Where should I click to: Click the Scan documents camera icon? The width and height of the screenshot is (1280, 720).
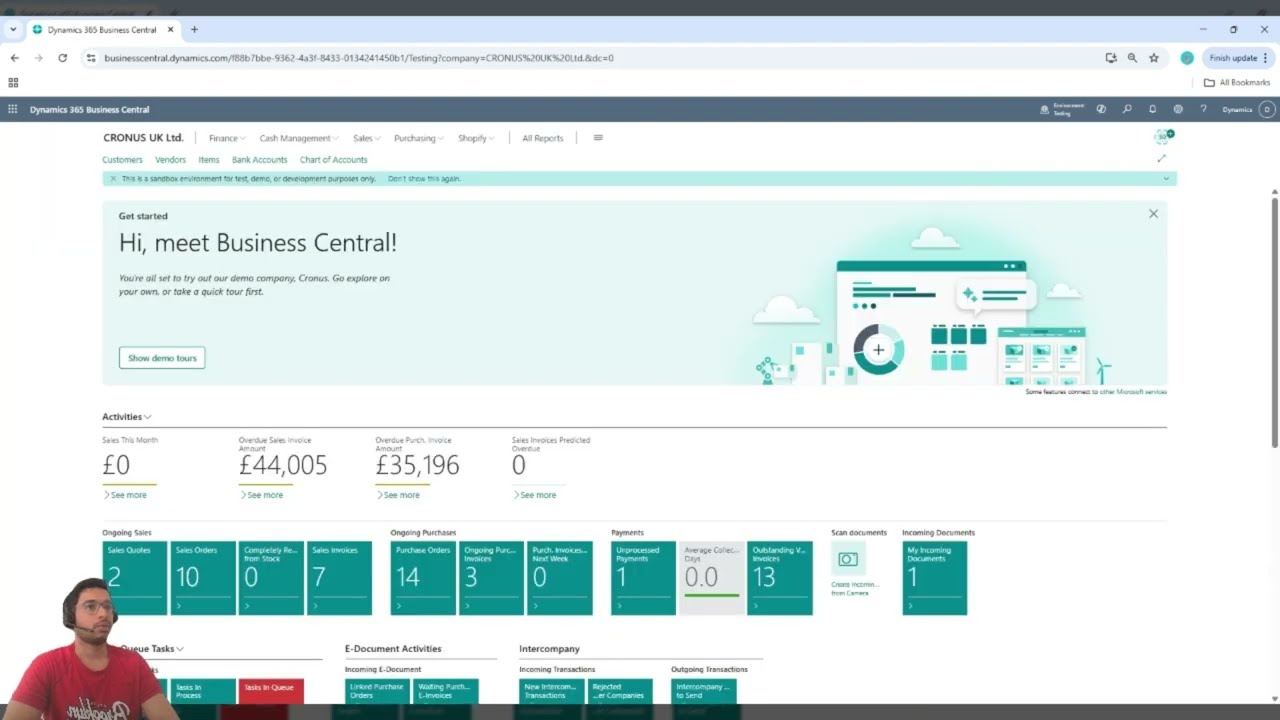tap(848, 559)
